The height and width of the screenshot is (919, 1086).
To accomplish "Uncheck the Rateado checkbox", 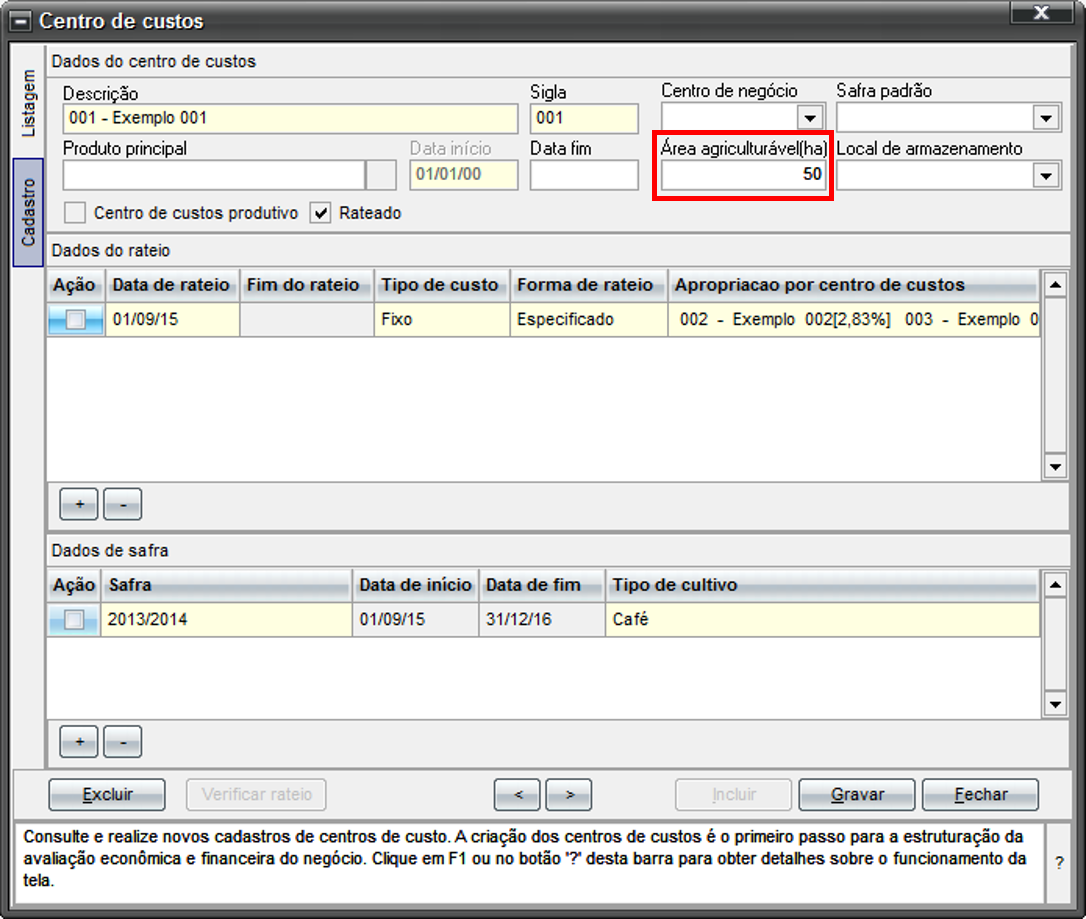I will click(x=321, y=213).
